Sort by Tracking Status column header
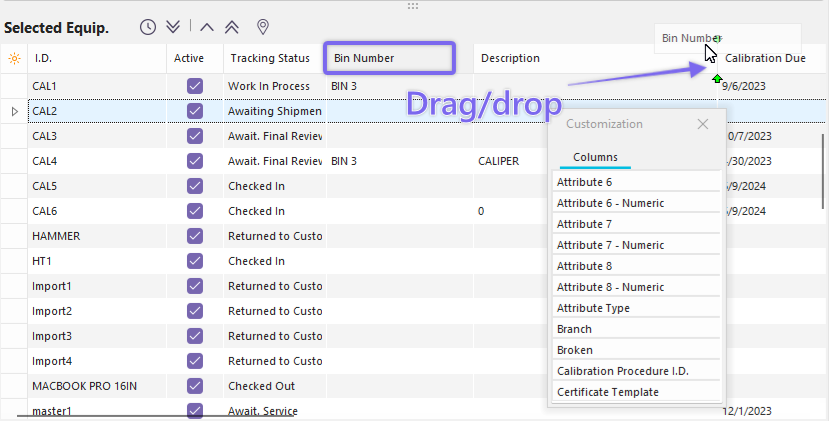 pos(272,58)
